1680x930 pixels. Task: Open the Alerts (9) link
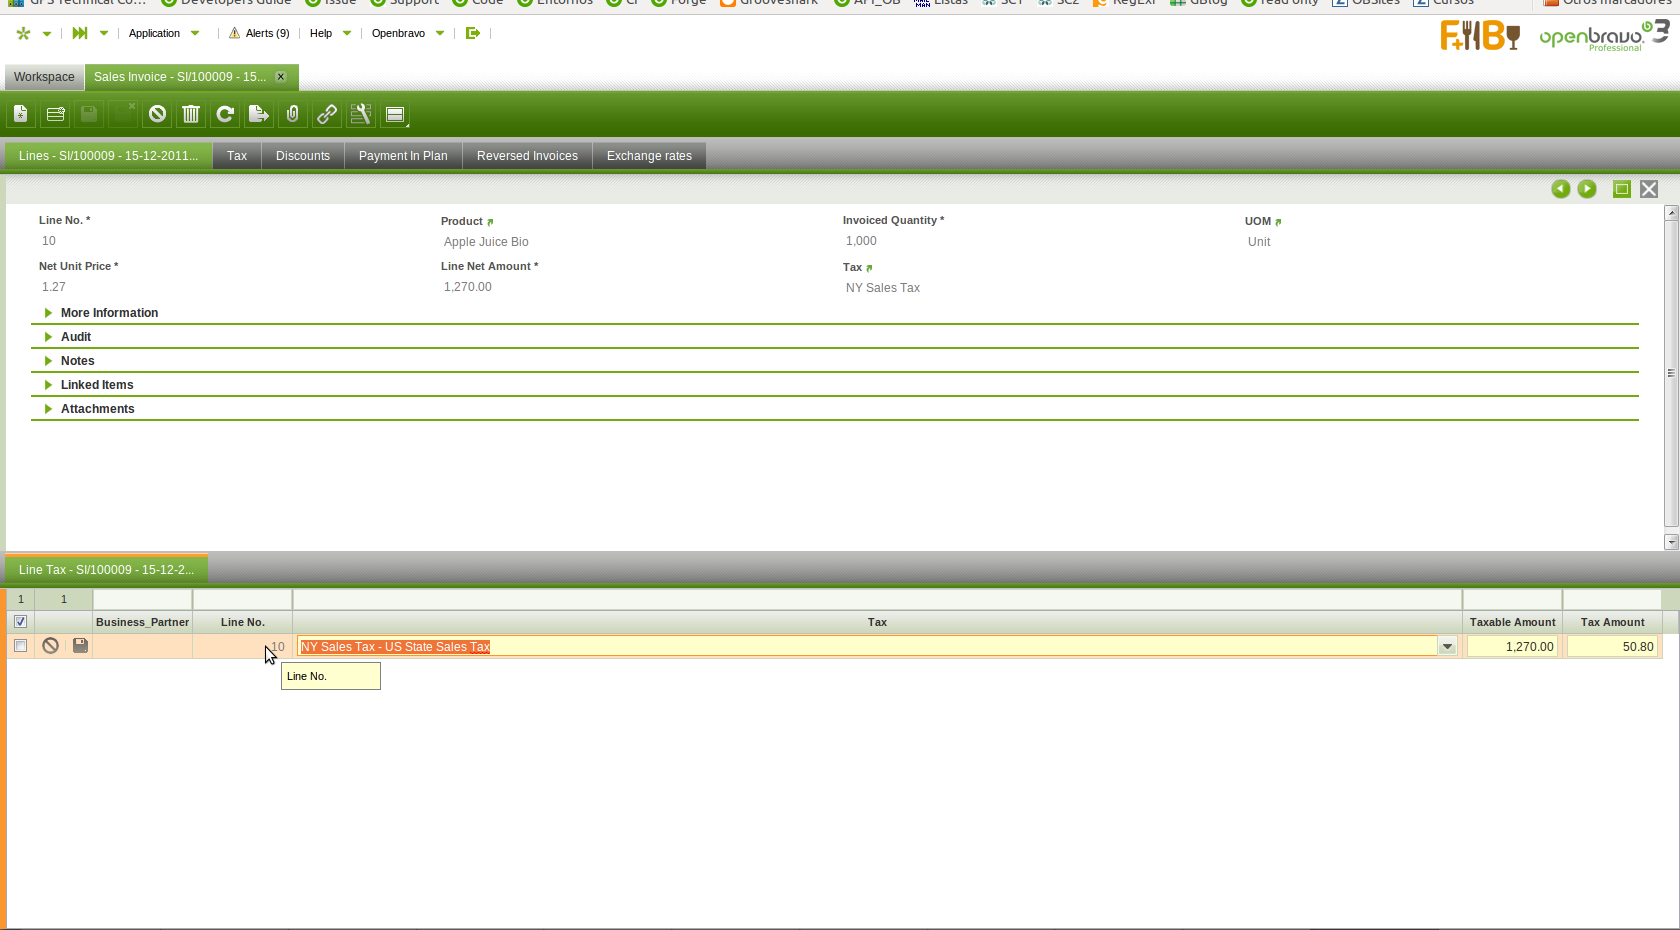click(259, 33)
